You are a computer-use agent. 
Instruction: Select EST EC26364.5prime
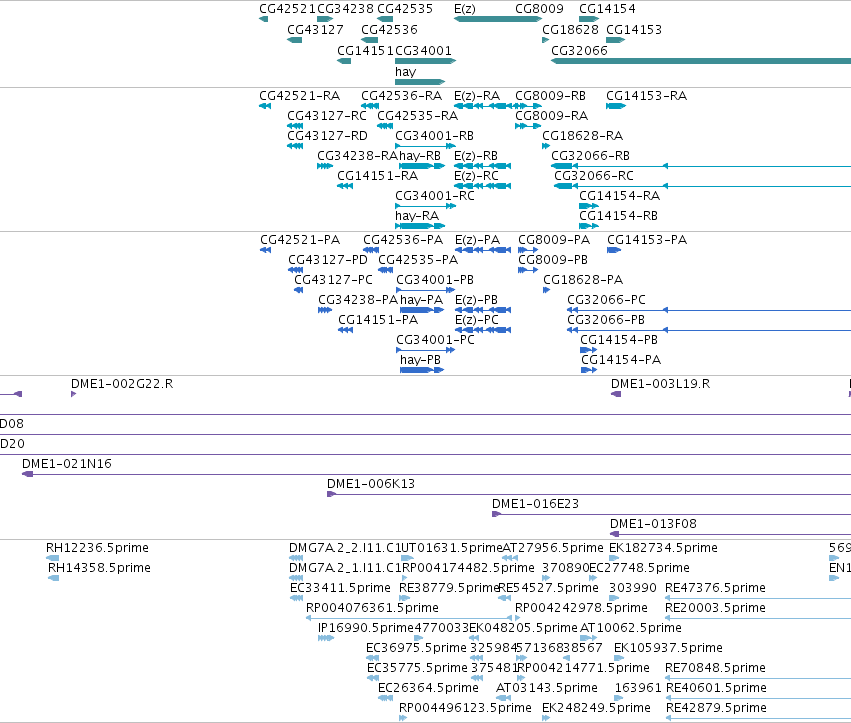coord(428,688)
